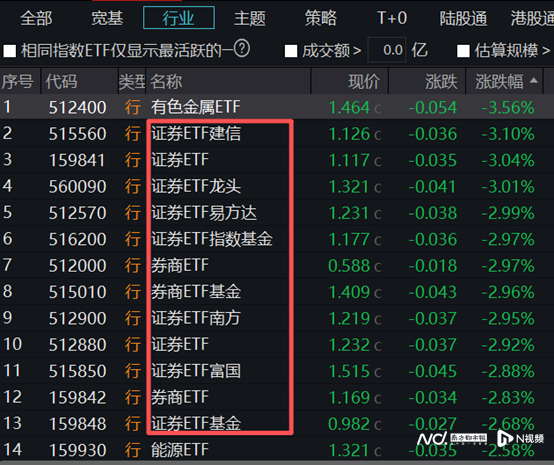Click the 行 type icon for 512400
Image resolution: width=554 pixels, height=465 pixels.
click(x=132, y=107)
